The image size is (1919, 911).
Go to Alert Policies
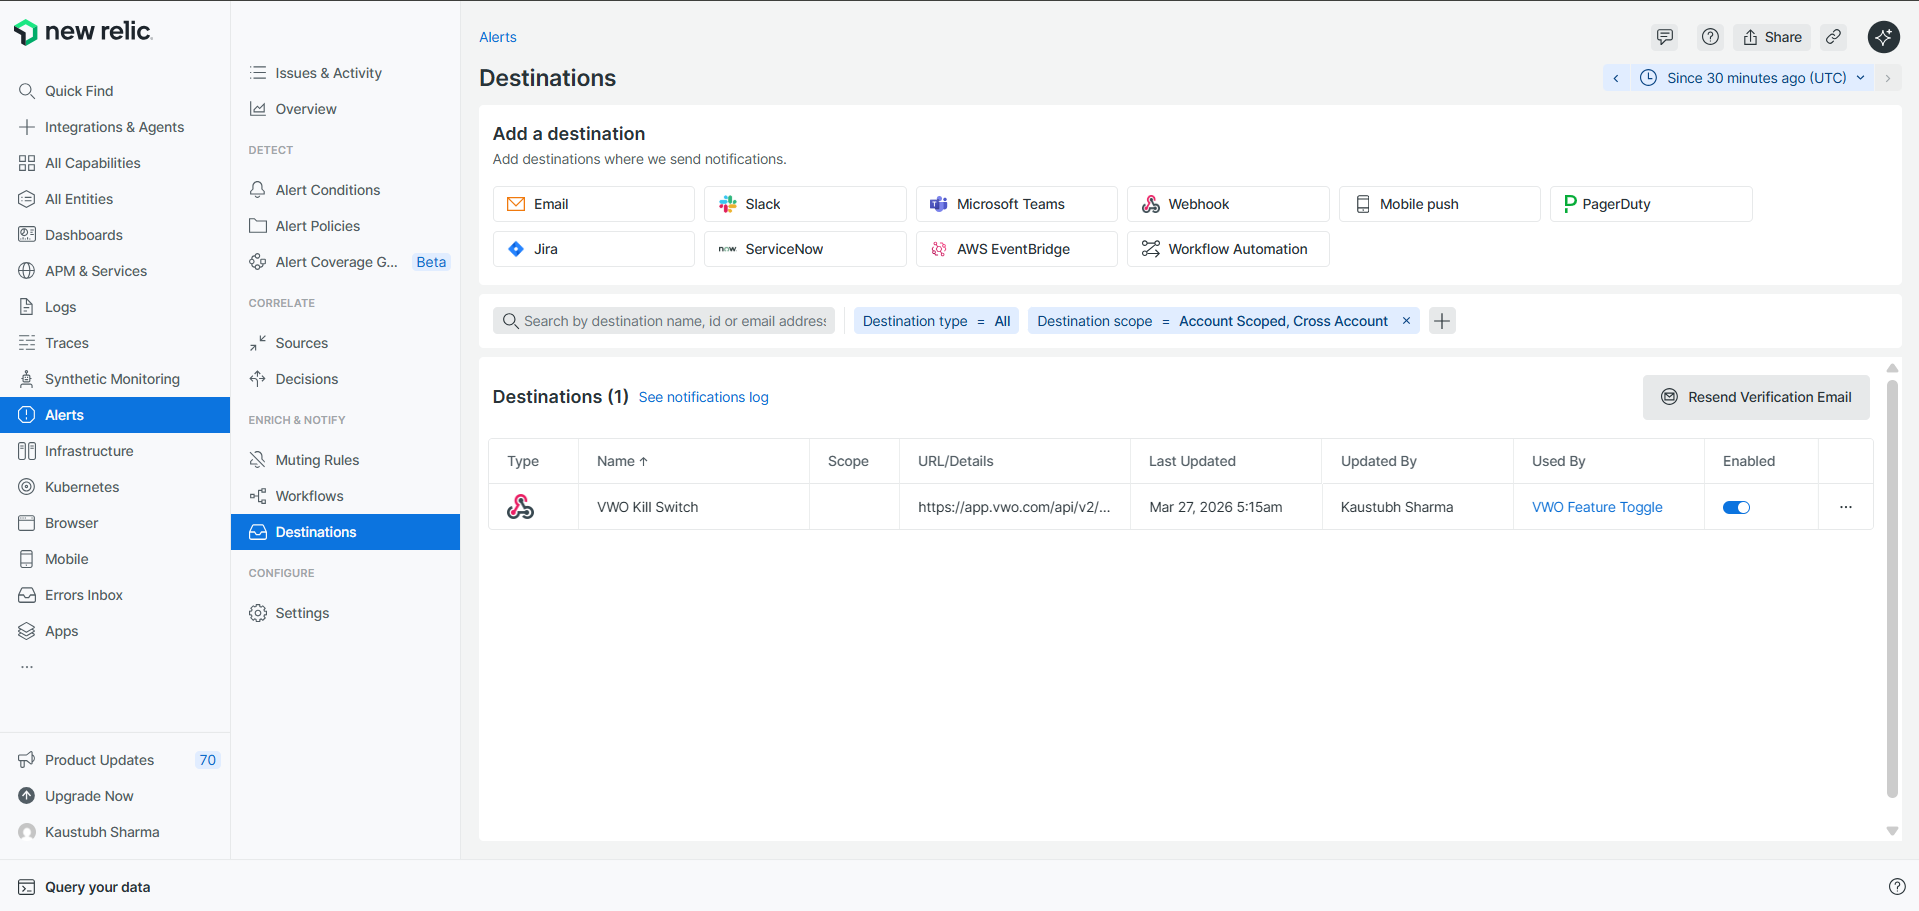point(345,226)
